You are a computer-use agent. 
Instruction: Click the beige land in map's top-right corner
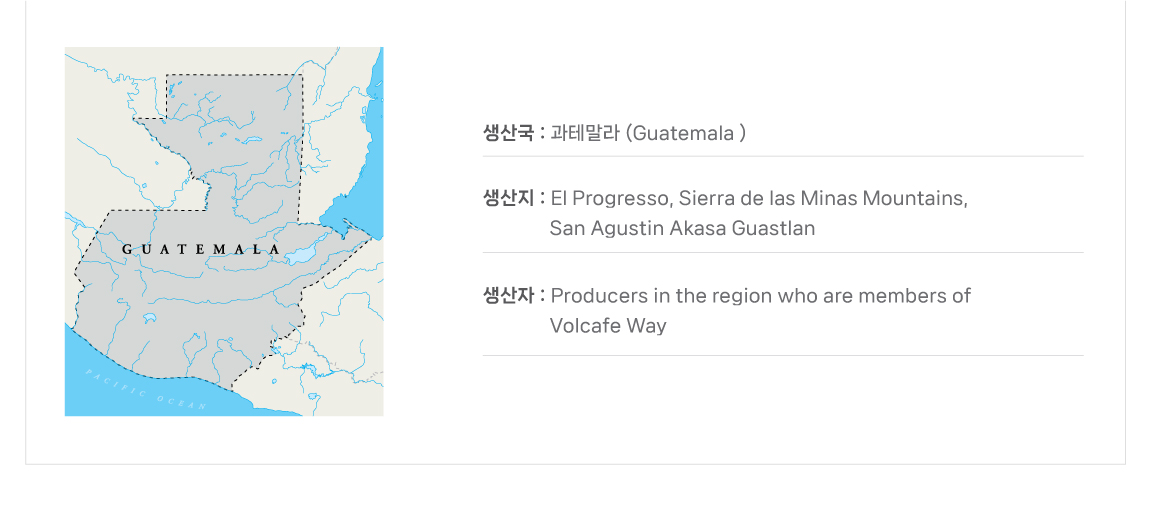click(x=335, y=70)
